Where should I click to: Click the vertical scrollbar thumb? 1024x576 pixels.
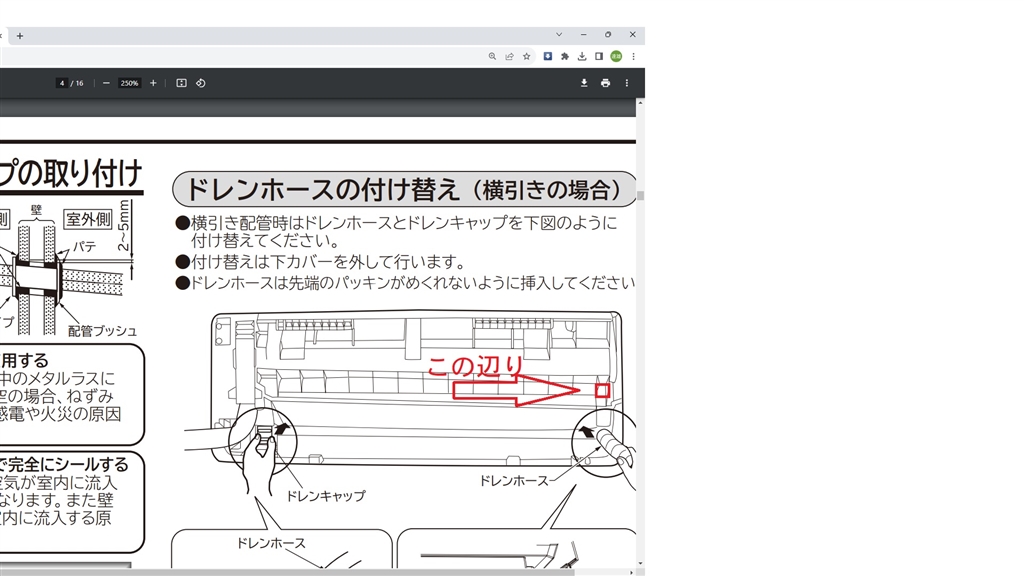641,195
